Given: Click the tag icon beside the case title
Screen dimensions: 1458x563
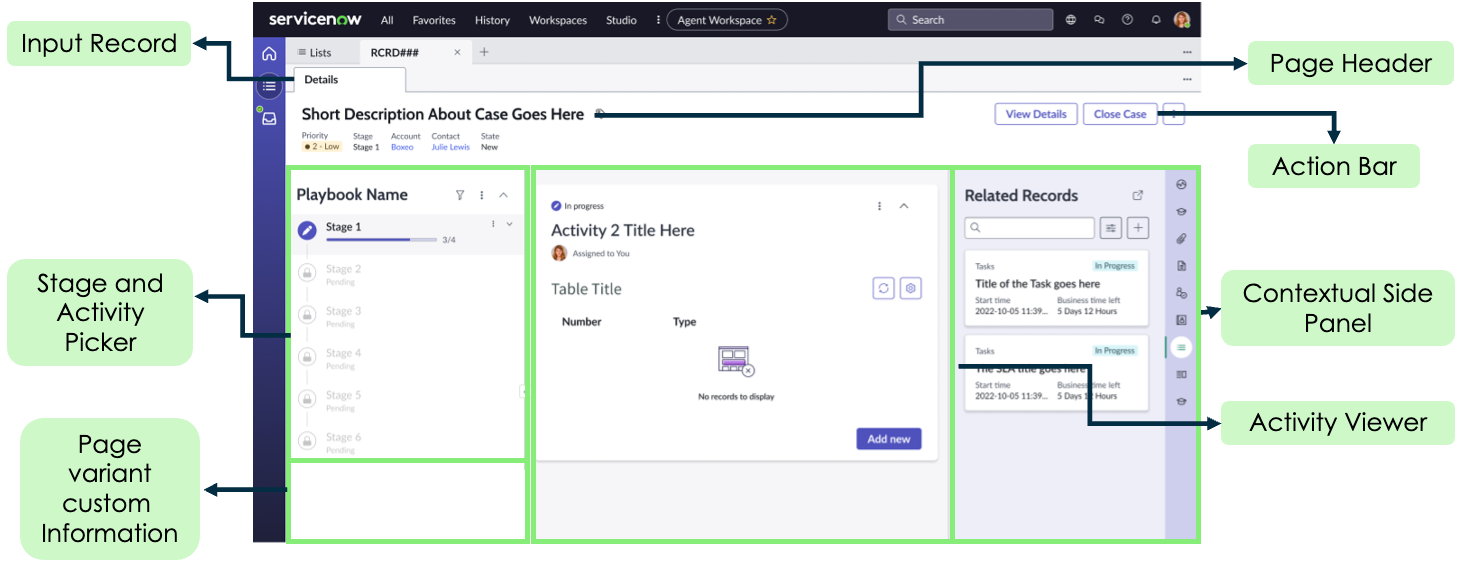Looking at the screenshot, I should tap(599, 113).
